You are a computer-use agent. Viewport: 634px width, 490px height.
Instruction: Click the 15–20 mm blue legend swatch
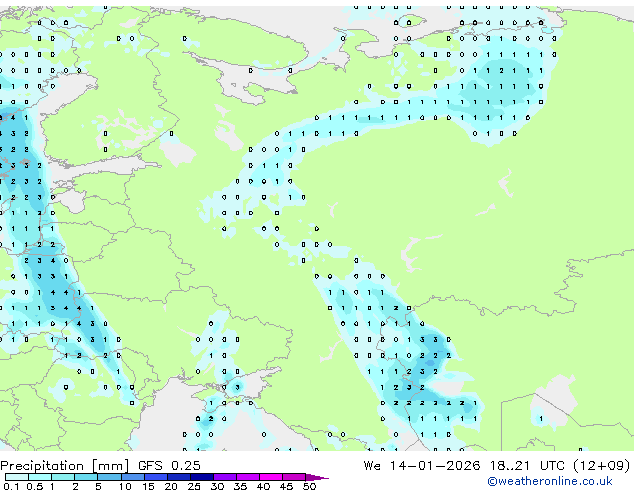[x=156, y=477]
